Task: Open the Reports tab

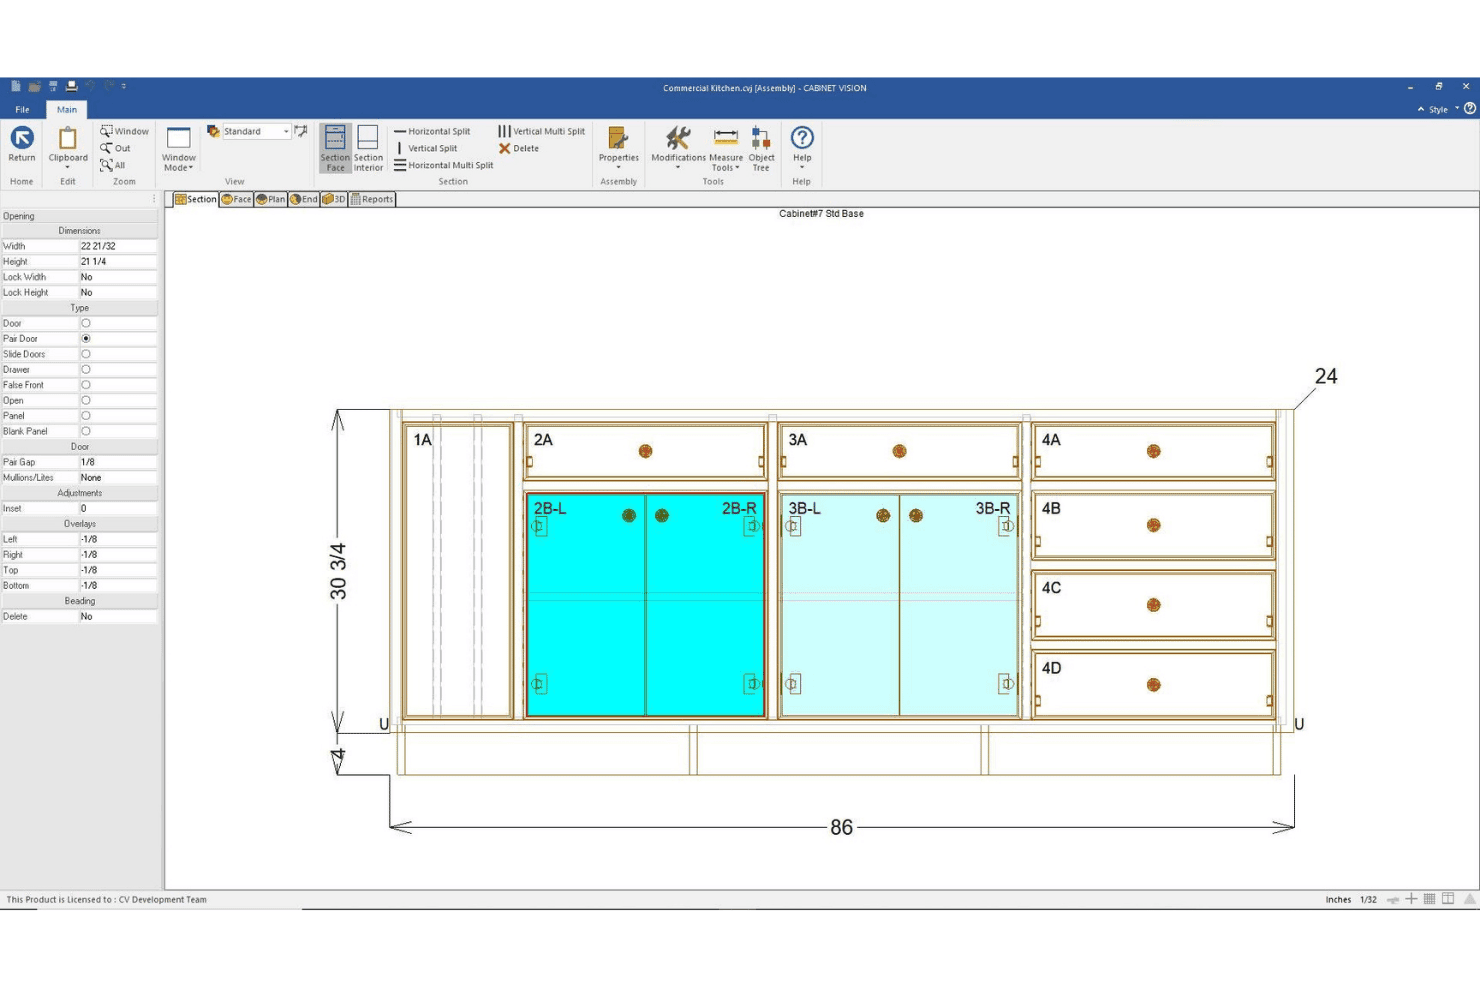Action: 372,199
